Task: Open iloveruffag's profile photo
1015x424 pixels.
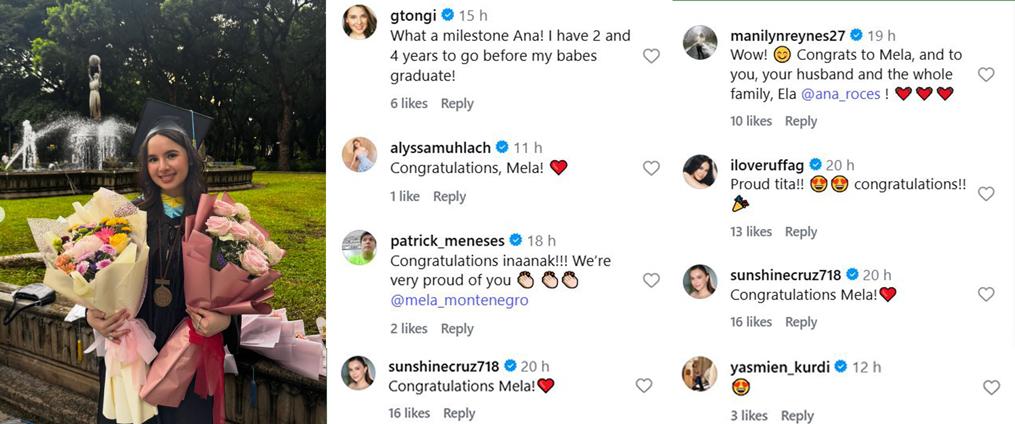Action: click(700, 172)
